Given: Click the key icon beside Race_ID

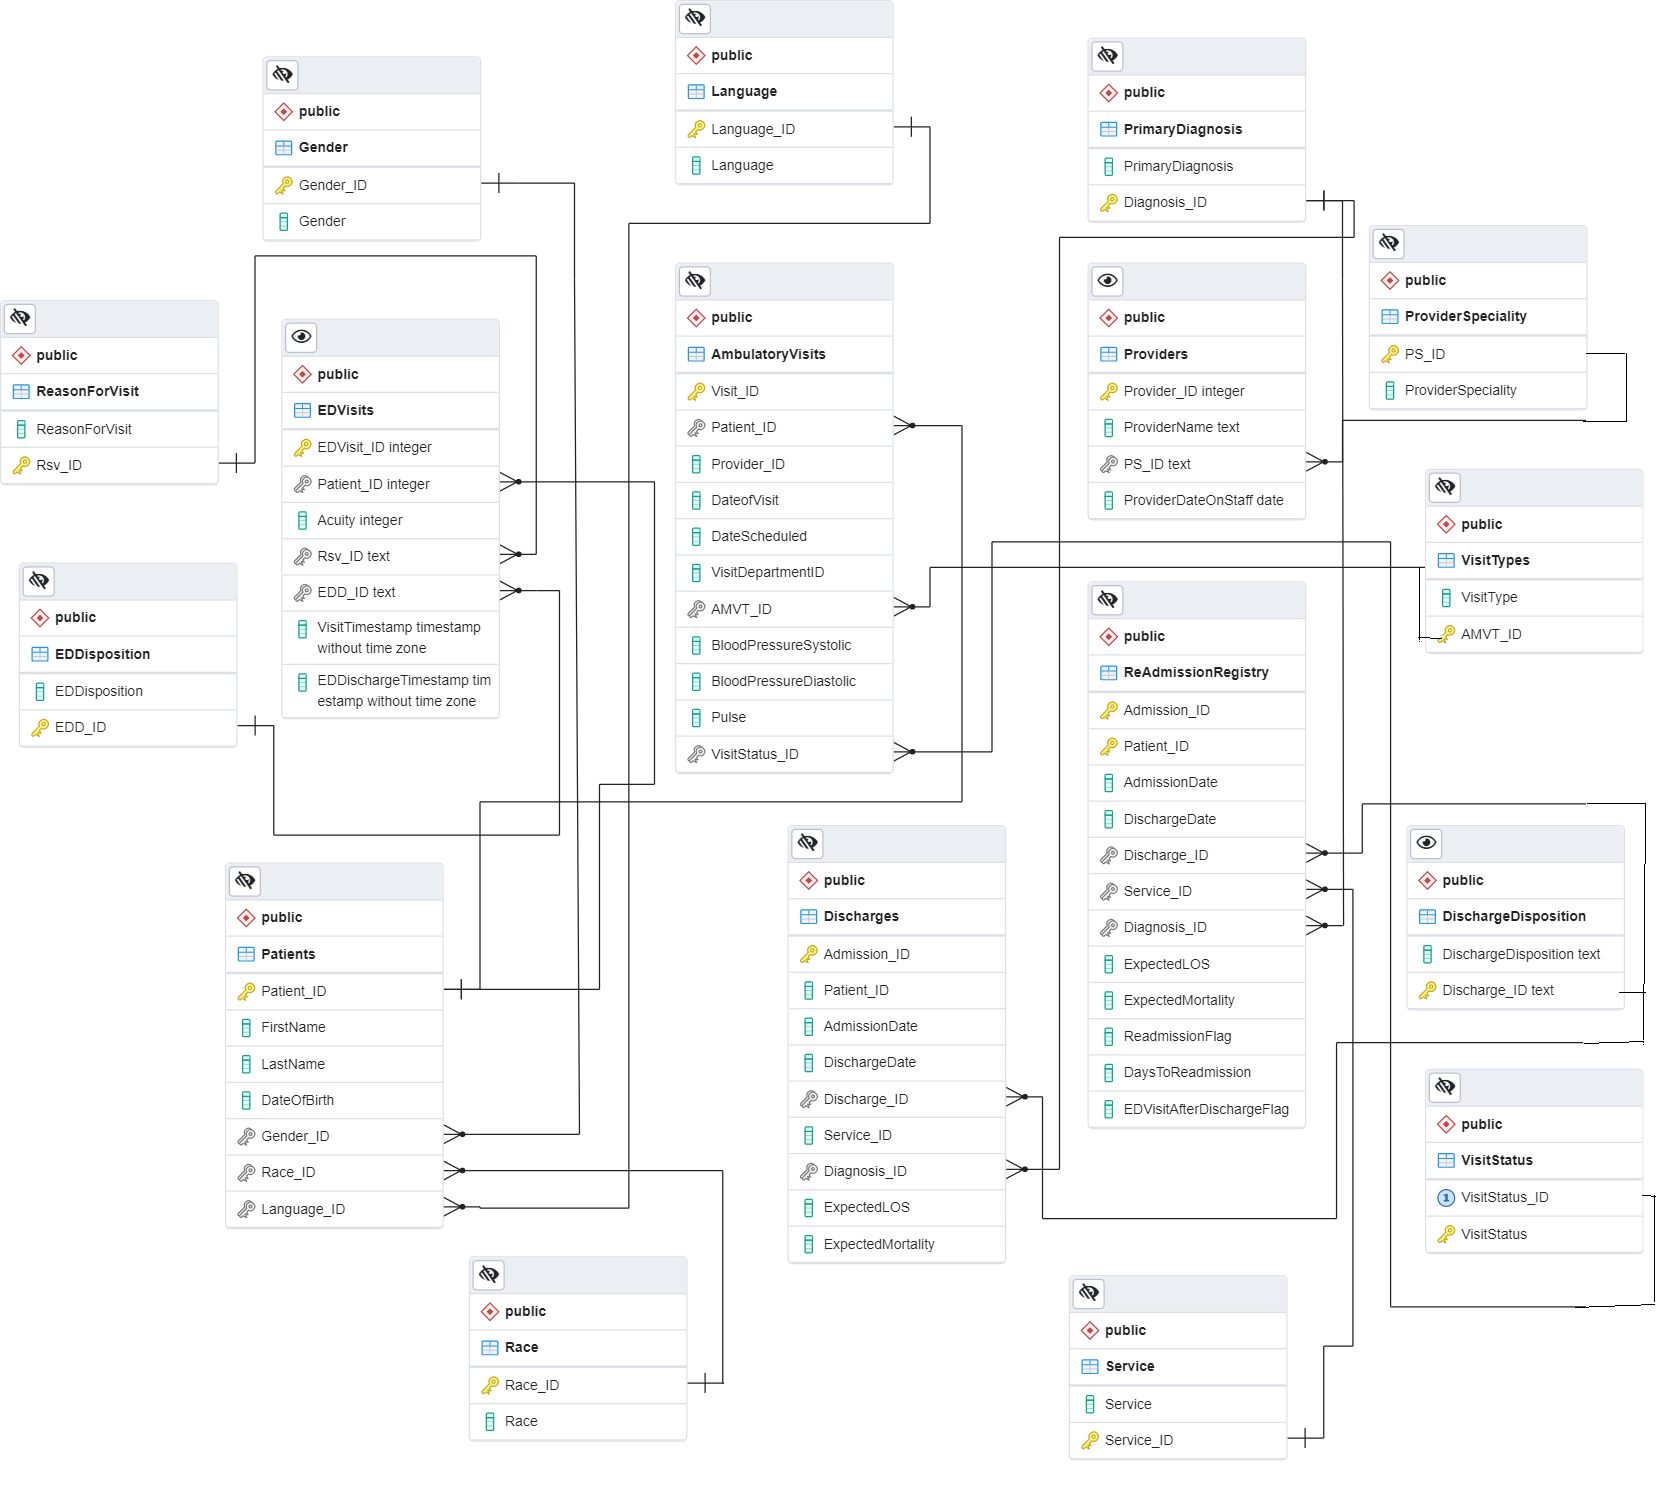Looking at the screenshot, I should pos(490,1385).
